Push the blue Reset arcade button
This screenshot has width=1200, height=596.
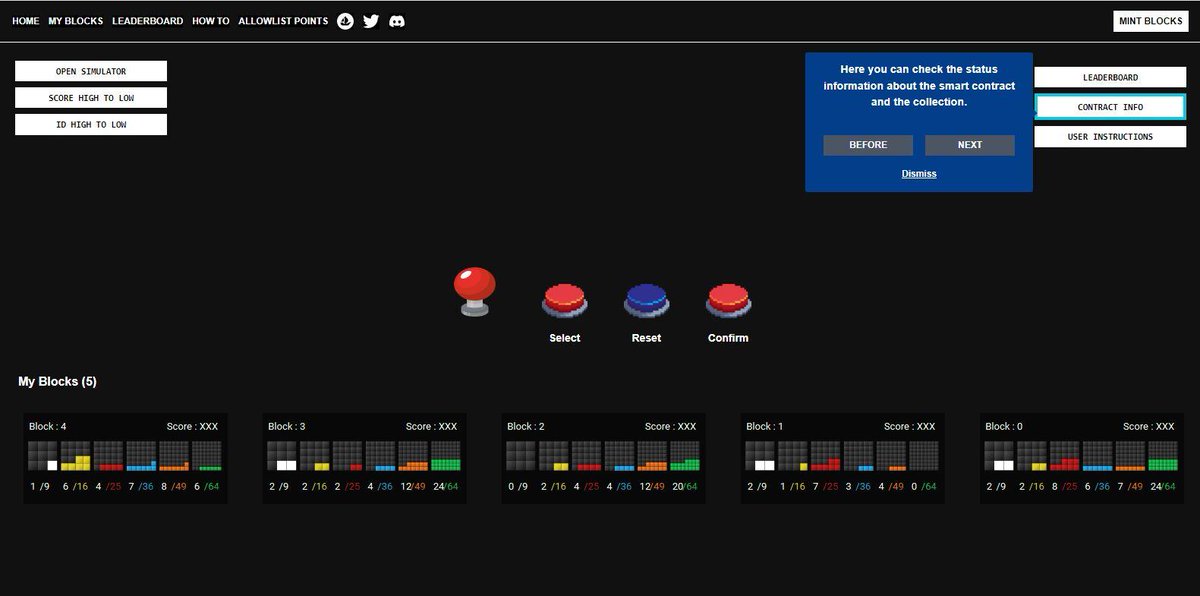(x=647, y=301)
